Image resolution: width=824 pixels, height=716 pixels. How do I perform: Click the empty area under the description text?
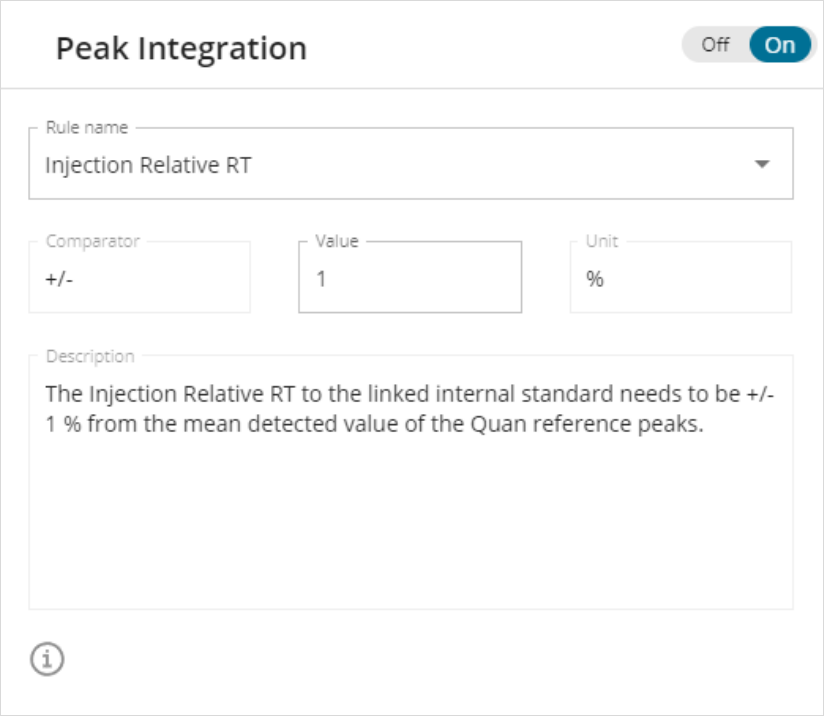(410, 530)
